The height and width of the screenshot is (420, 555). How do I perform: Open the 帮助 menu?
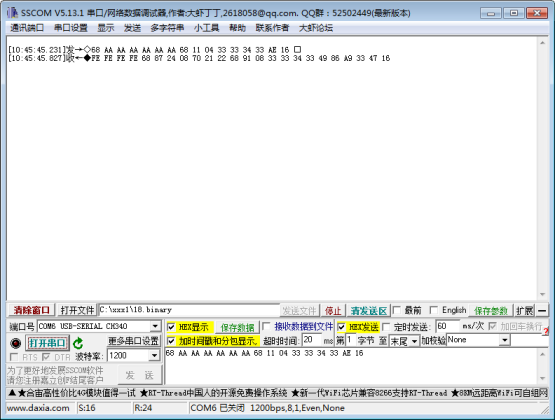pyautogui.click(x=237, y=28)
